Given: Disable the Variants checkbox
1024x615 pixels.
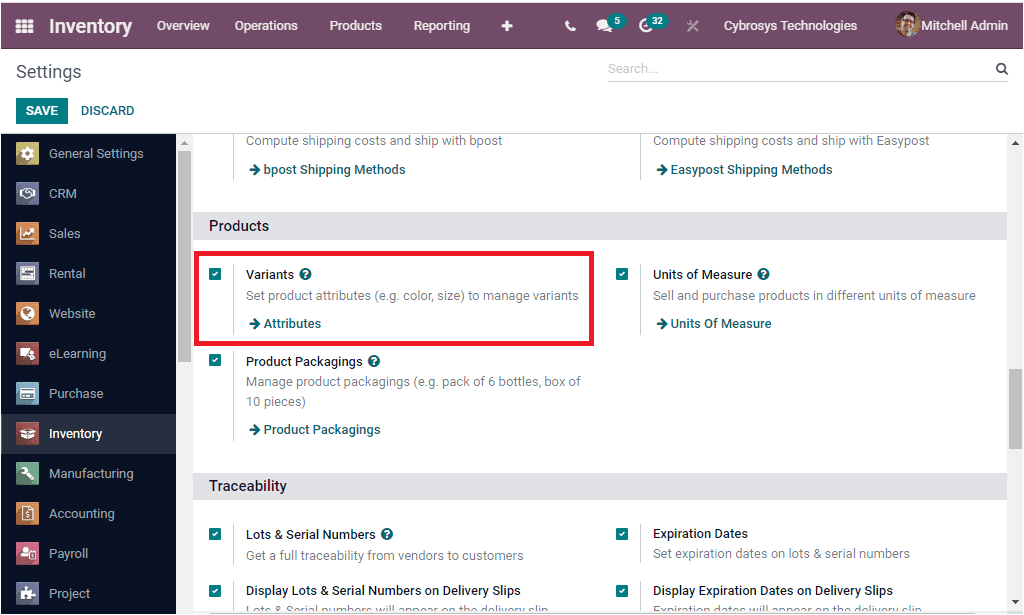Looking at the screenshot, I should click(215, 273).
